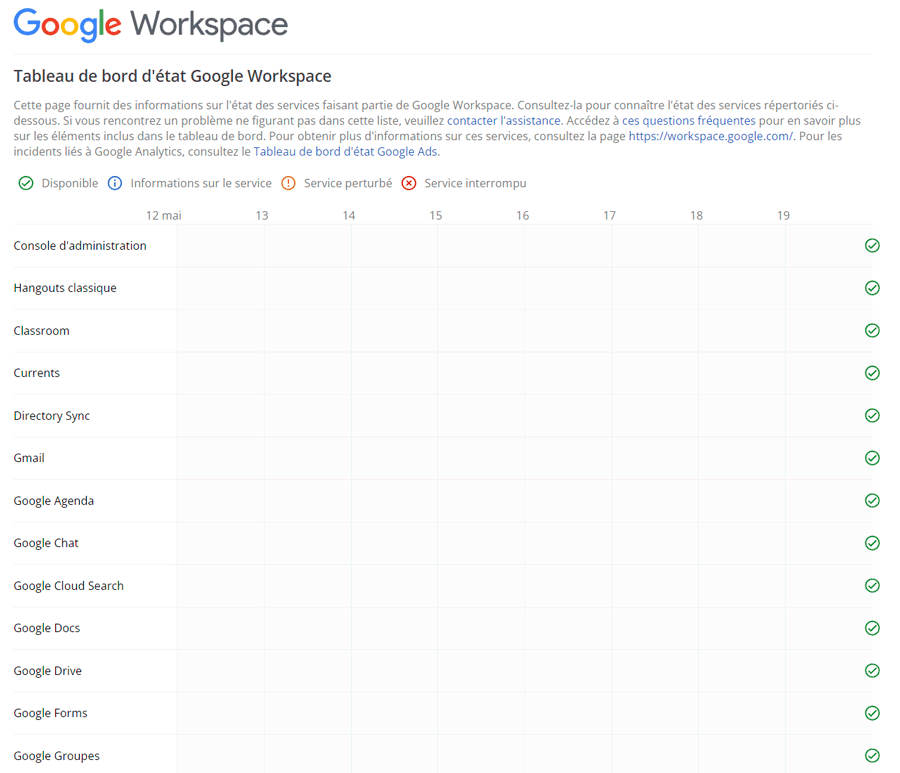900x773 pixels.
Task: Select the 17 date column header
Action: coord(610,215)
